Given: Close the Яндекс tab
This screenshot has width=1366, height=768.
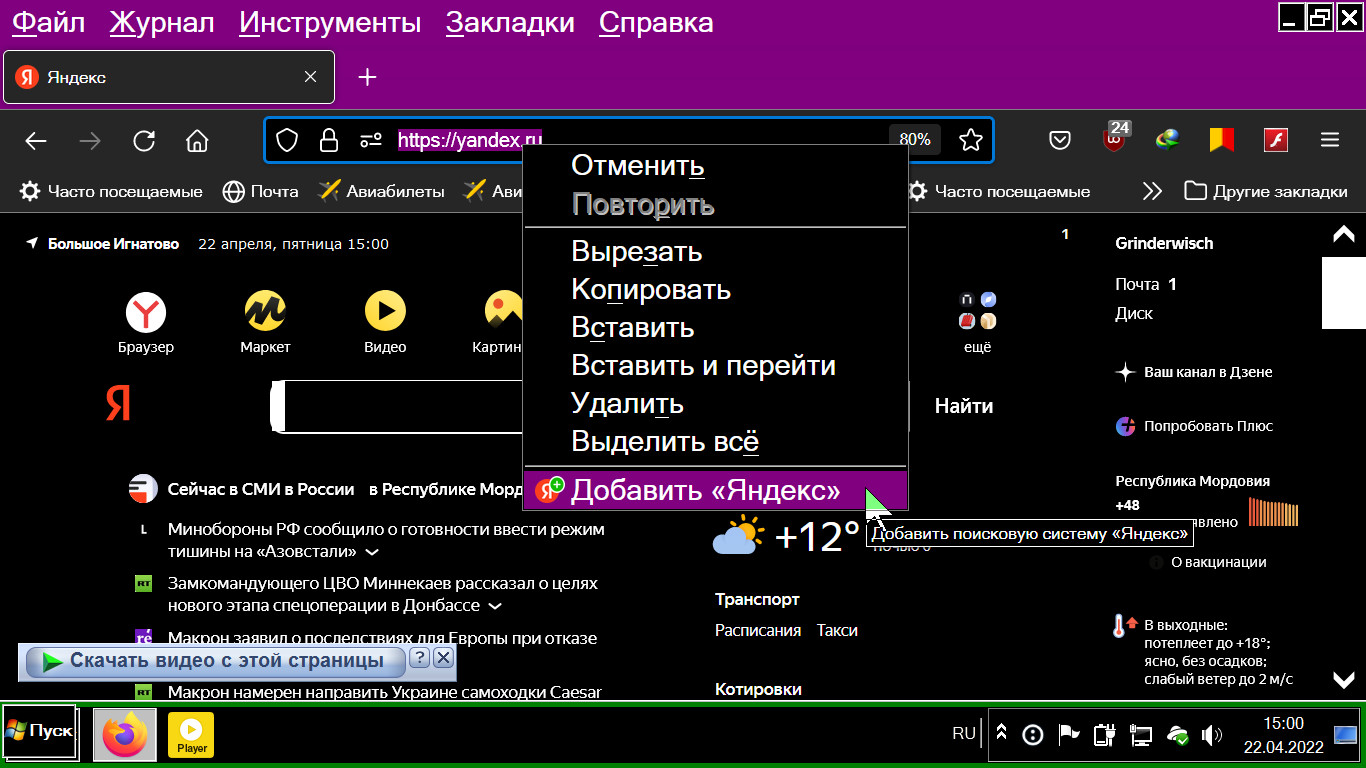Looking at the screenshot, I should [x=310, y=77].
